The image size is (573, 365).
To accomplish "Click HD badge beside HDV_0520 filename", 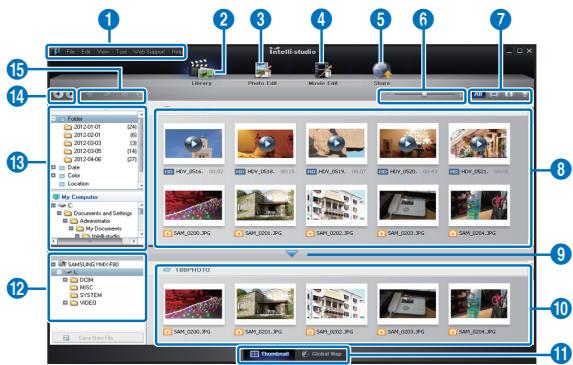I will [x=383, y=171].
